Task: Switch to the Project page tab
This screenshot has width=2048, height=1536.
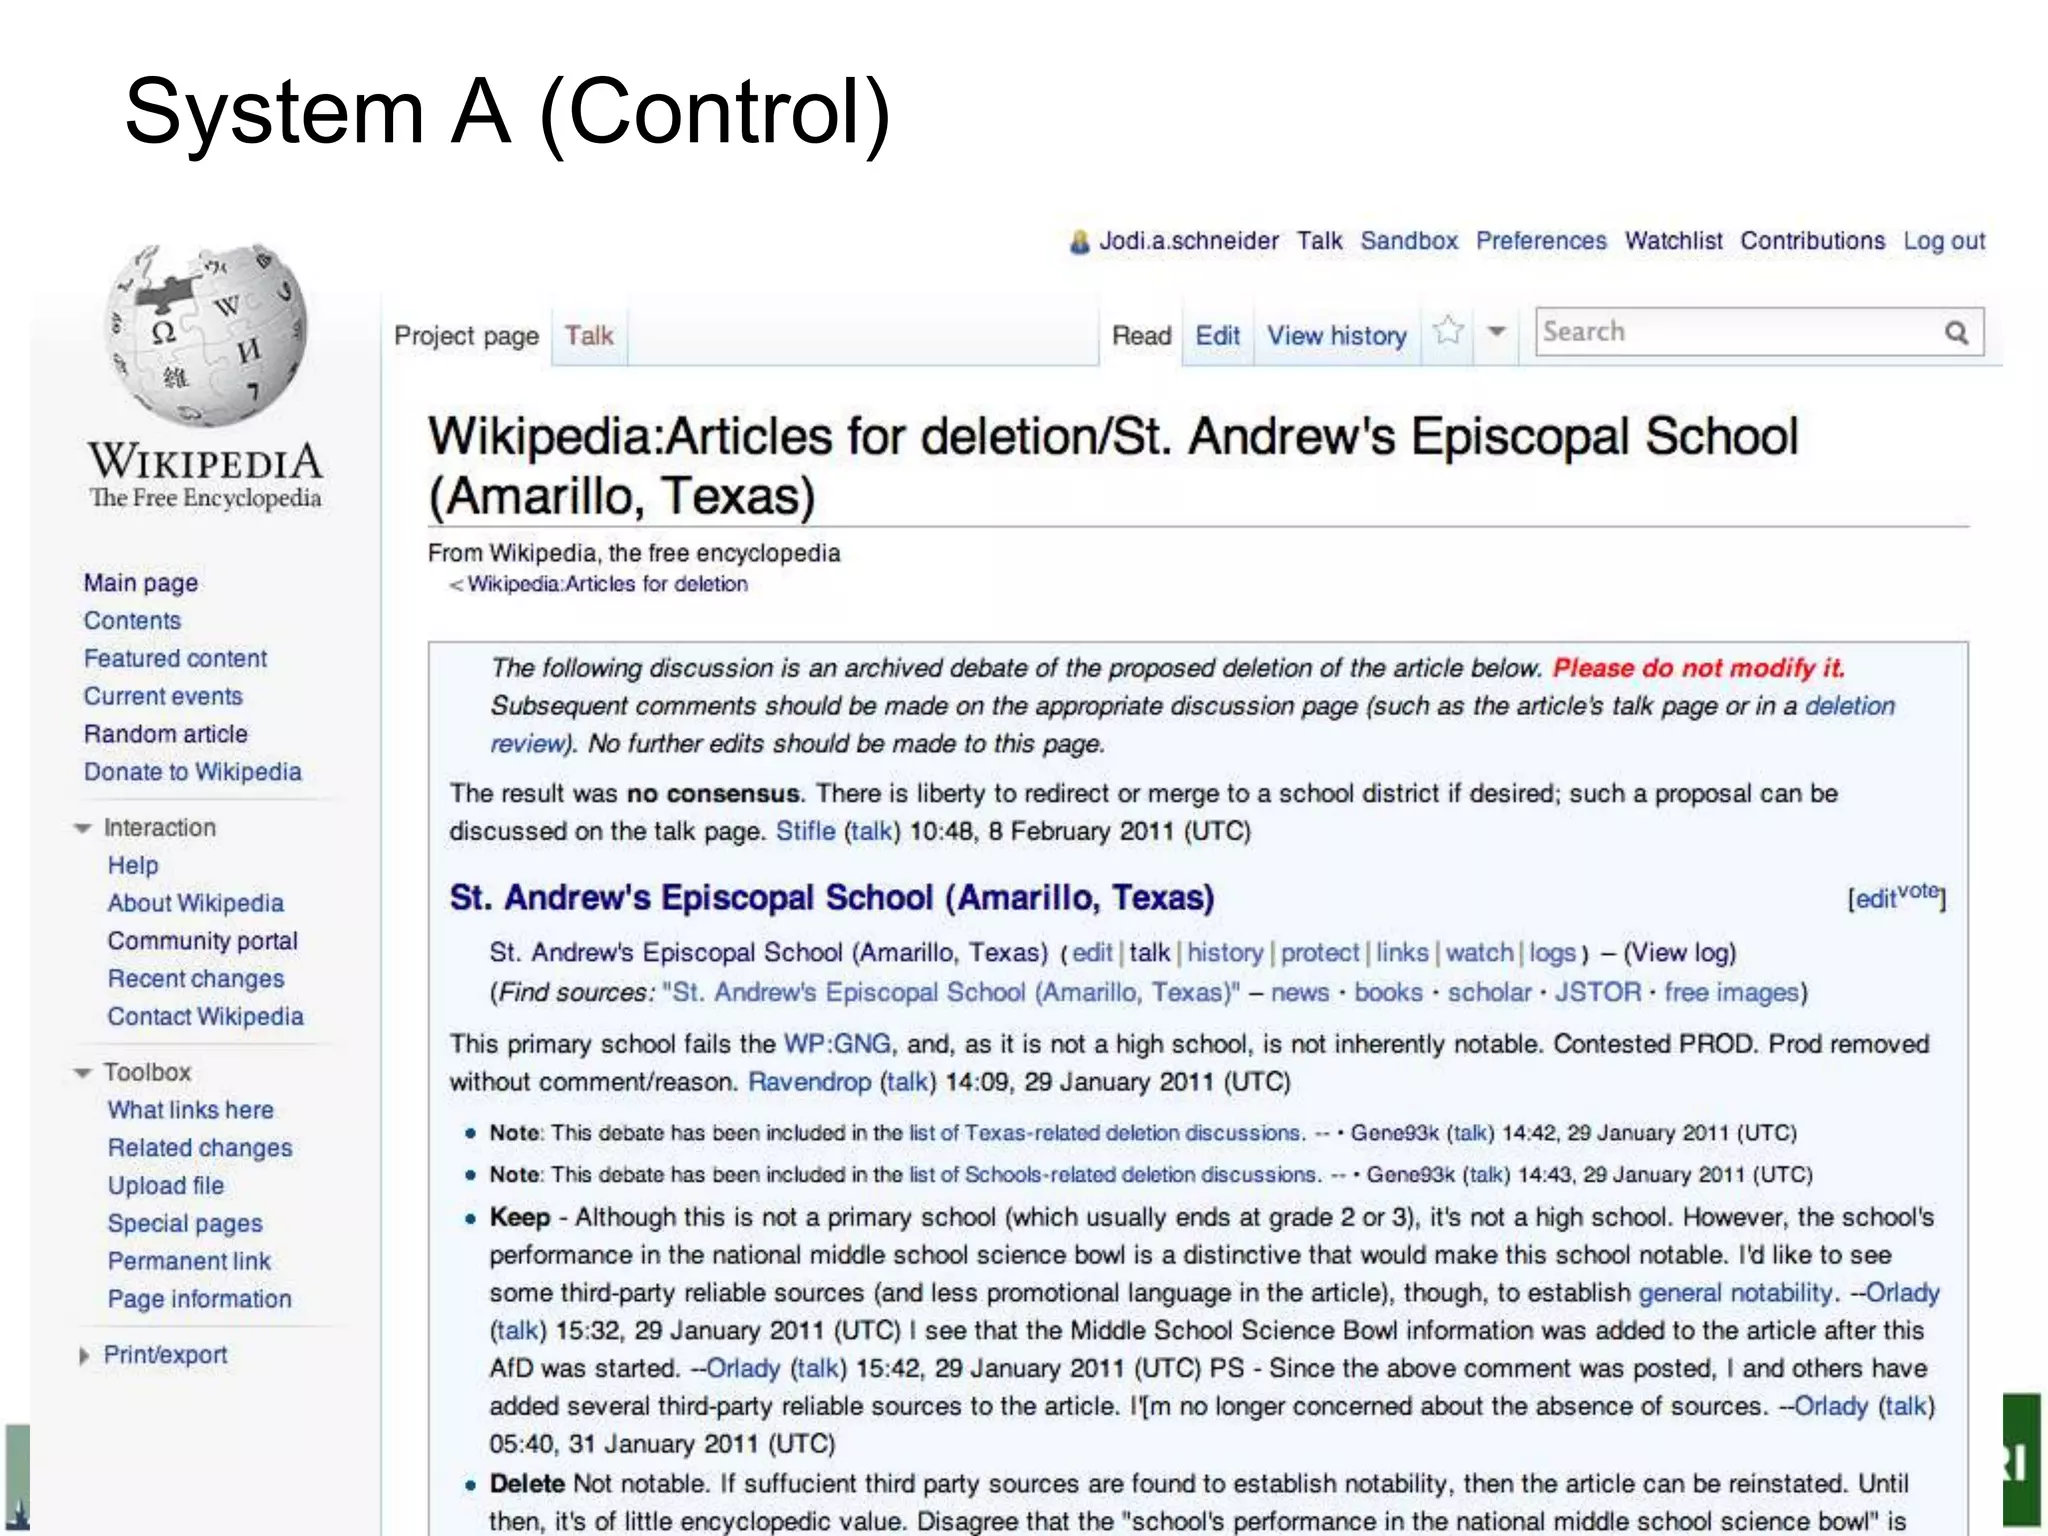Action: 466,336
